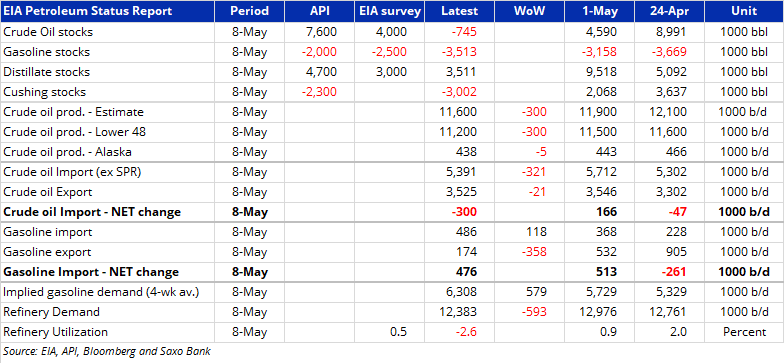
Task: Select 24-Apr gasoline net change value -261
Action: point(673,272)
